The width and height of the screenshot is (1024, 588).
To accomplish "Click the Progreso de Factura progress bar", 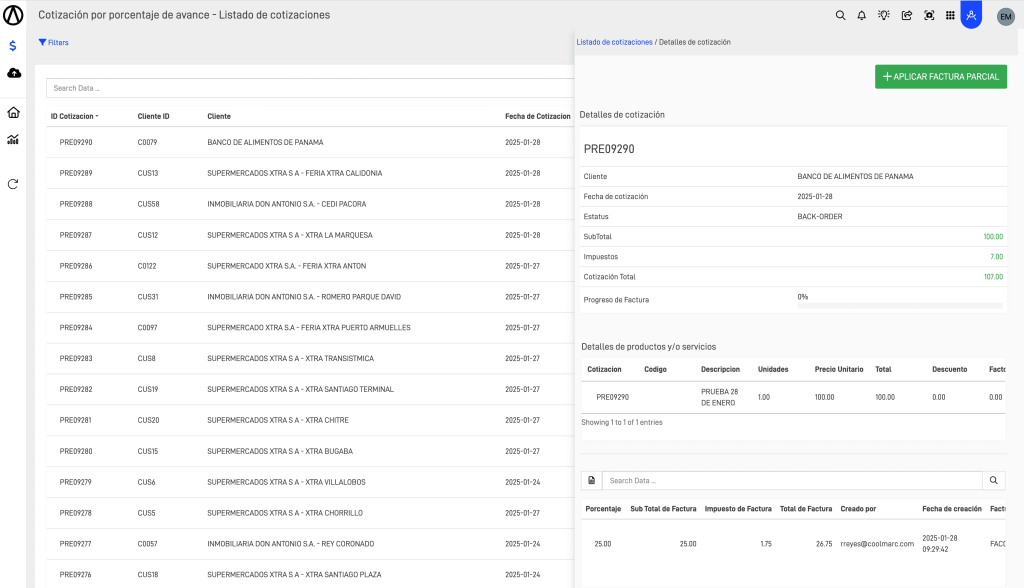I will point(900,306).
